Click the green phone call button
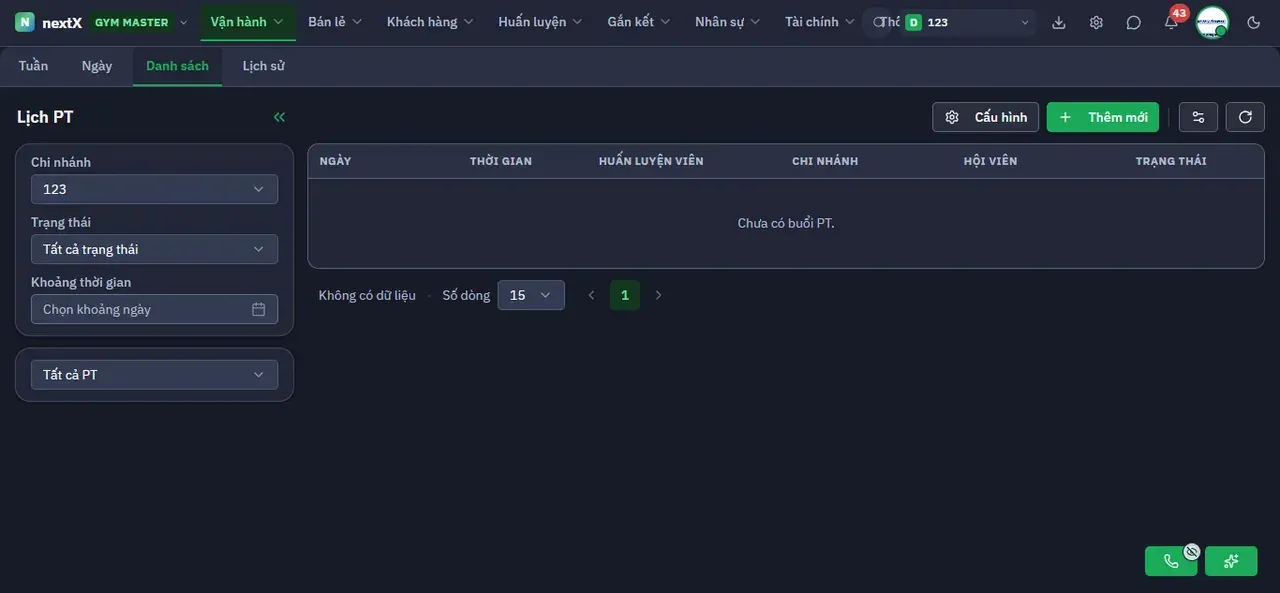1280x593 pixels. coord(1171,561)
